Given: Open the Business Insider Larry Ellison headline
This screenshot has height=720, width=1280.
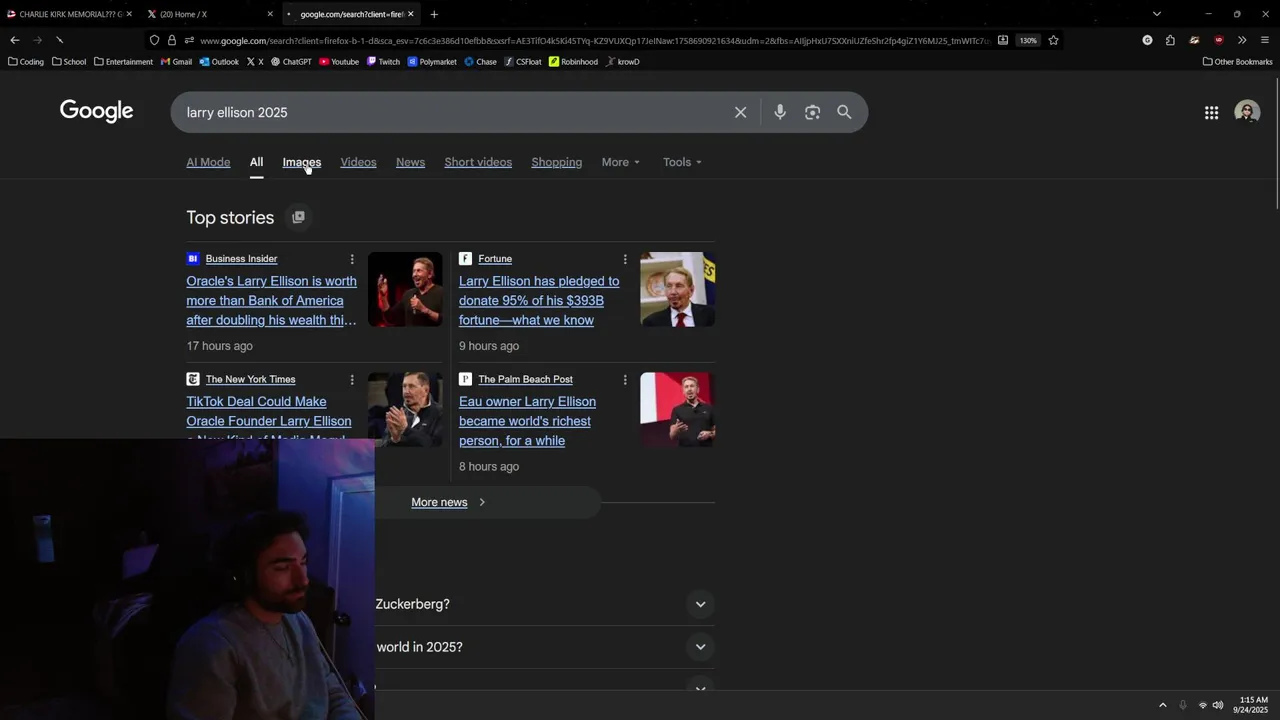Looking at the screenshot, I should (271, 301).
